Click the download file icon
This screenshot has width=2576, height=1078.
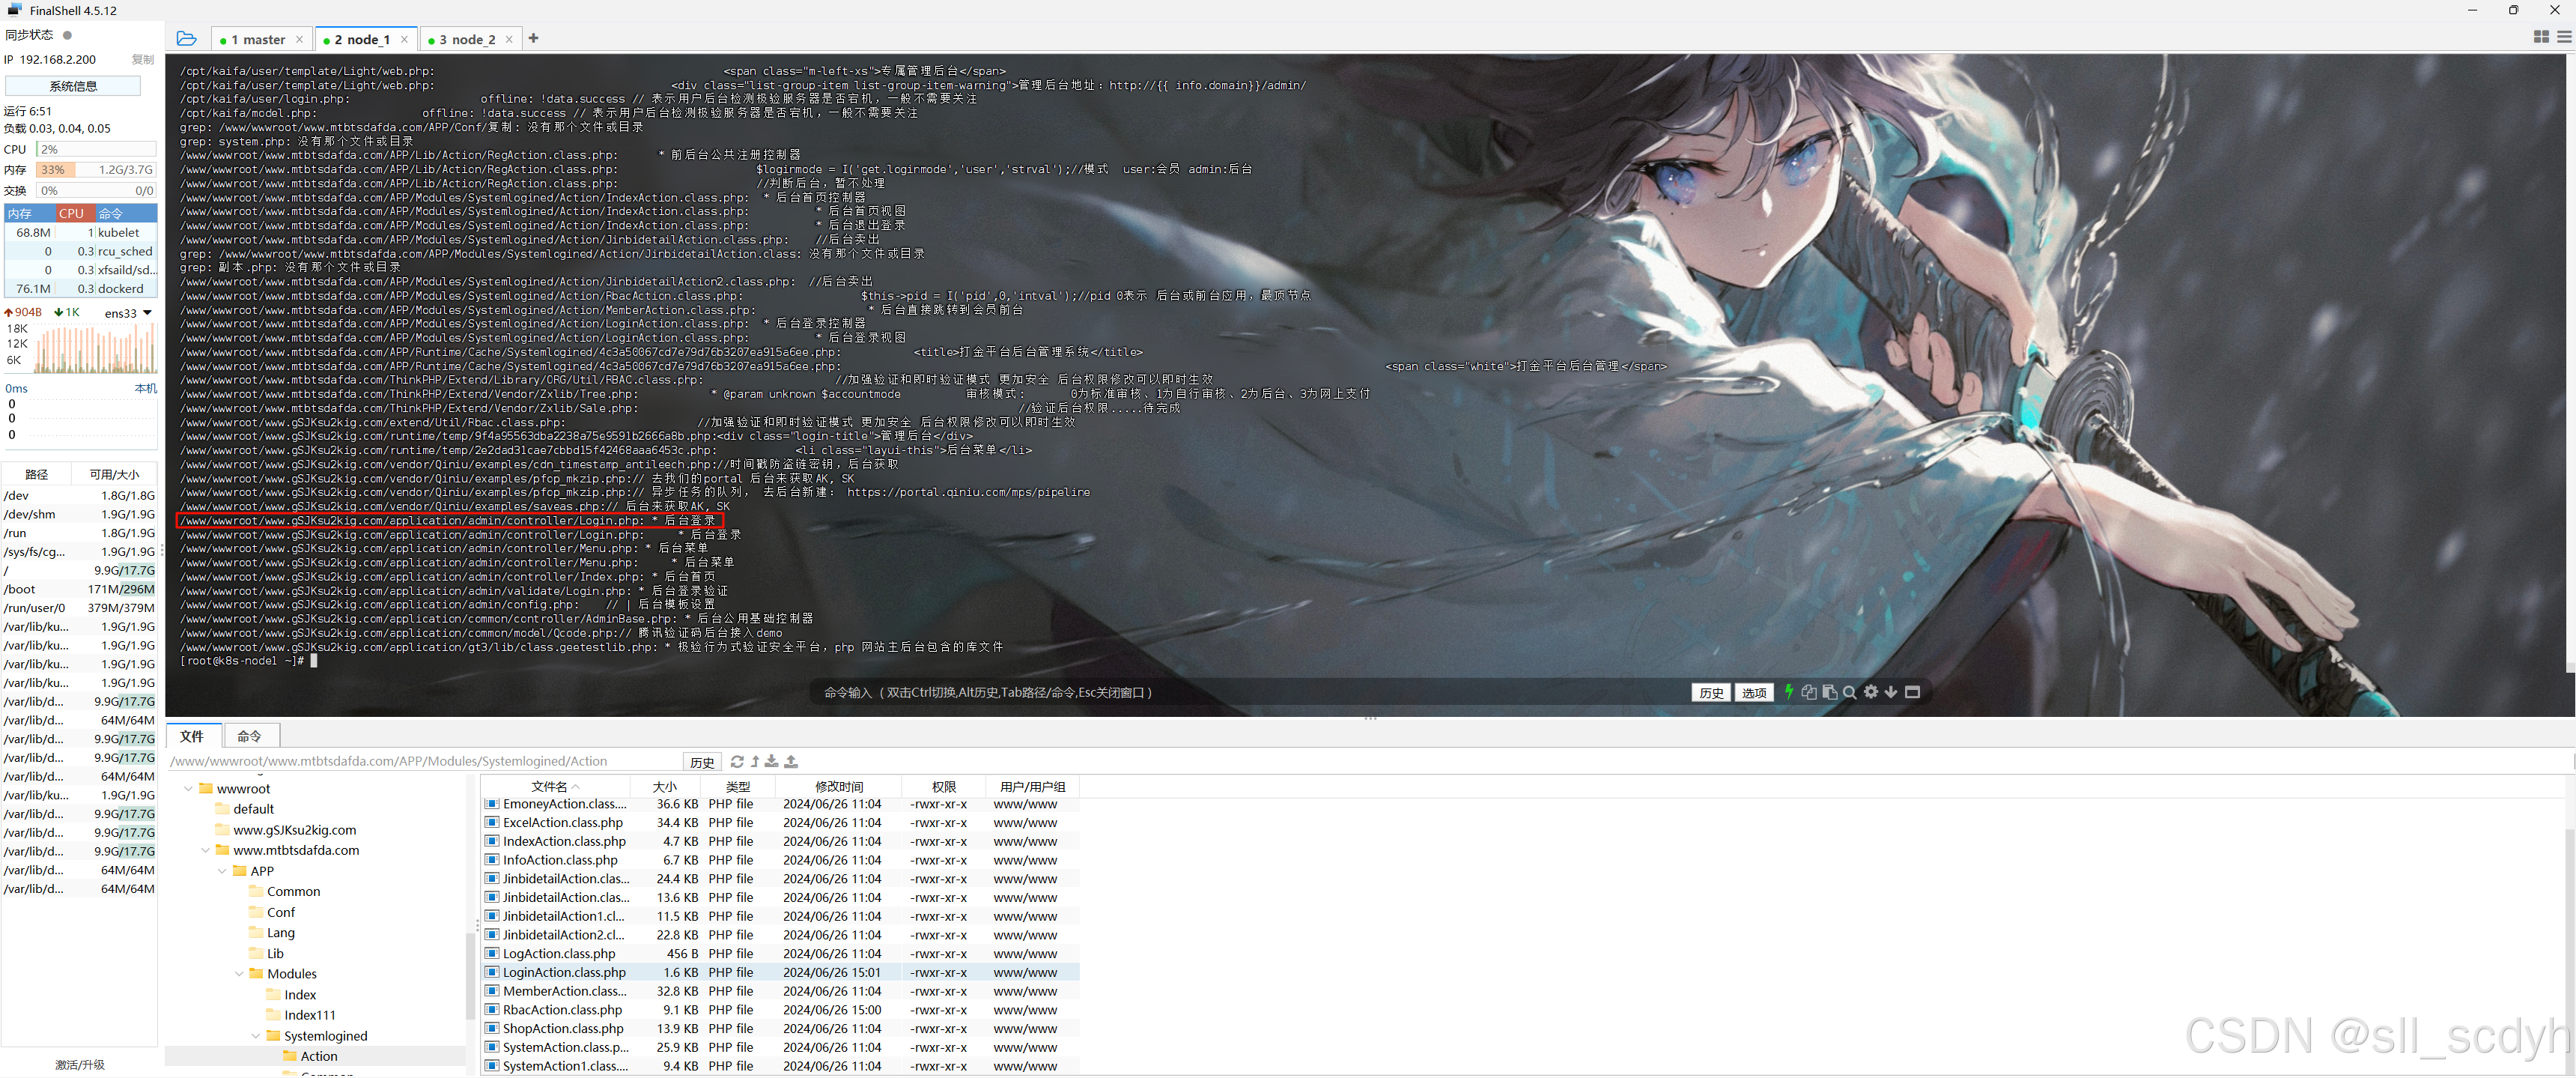click(x=772, y=762)
